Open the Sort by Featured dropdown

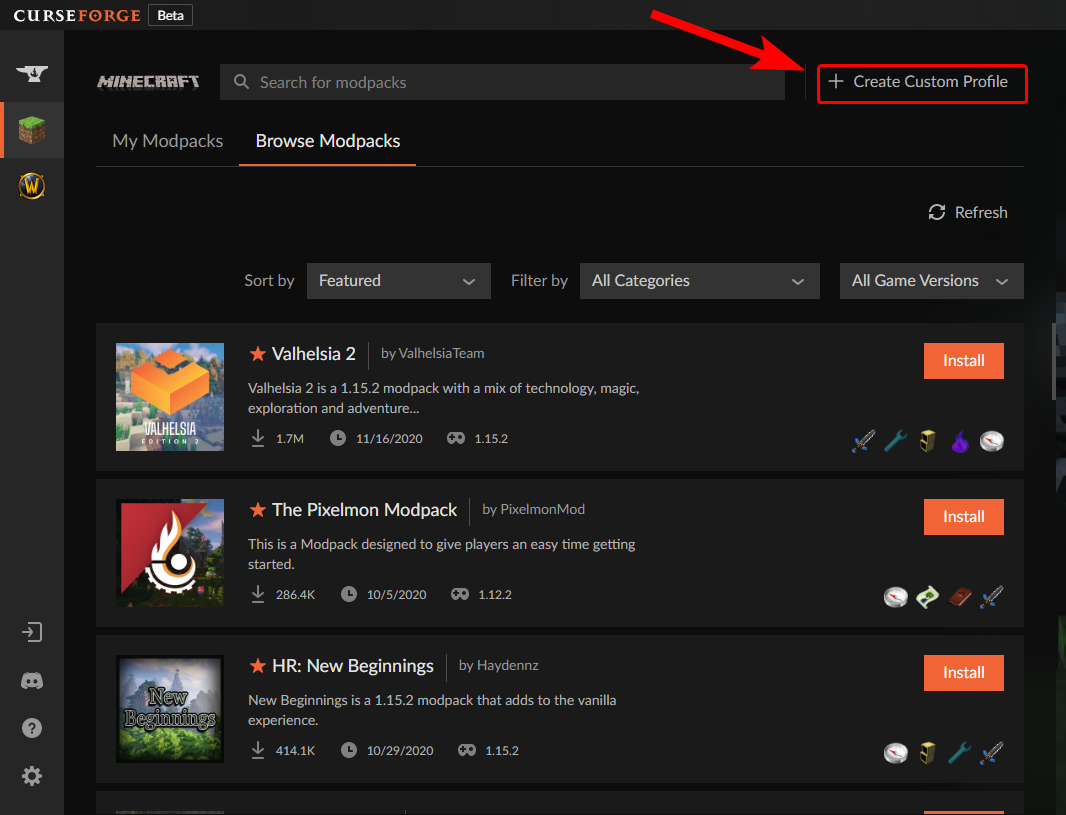[398, 281]
